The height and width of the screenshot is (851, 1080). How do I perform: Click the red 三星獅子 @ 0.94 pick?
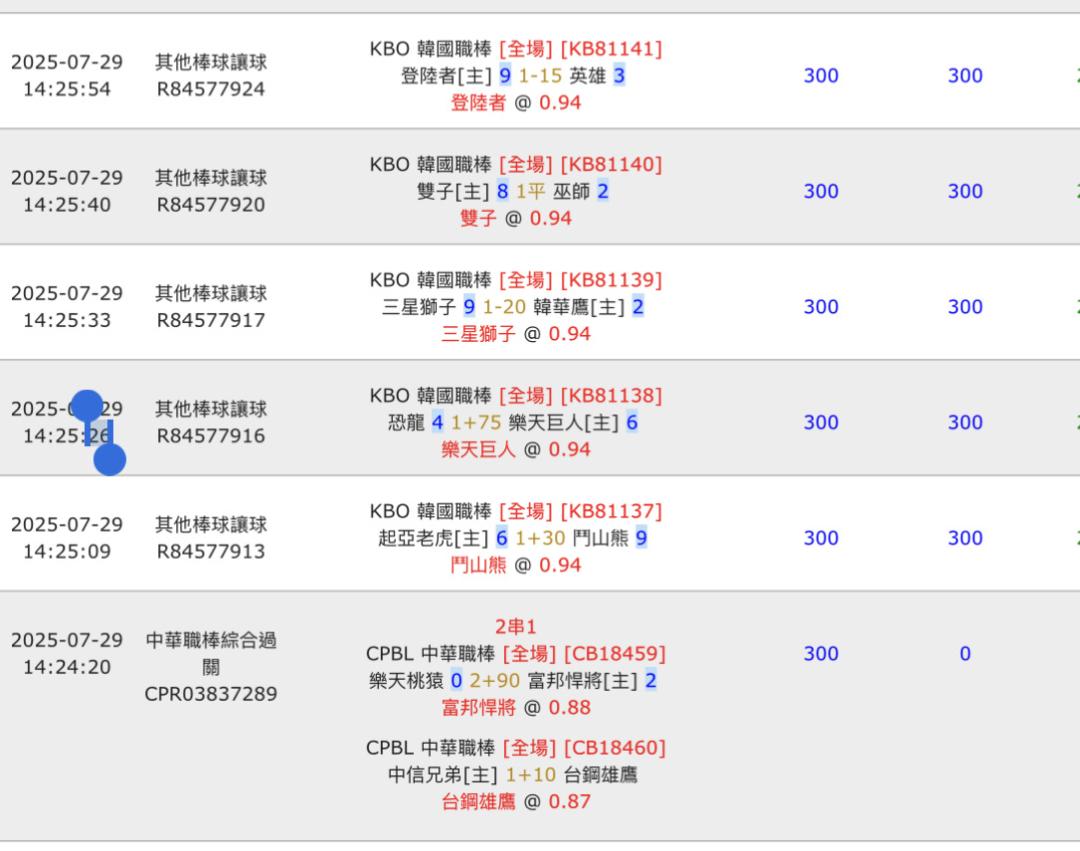click(516, 334)
